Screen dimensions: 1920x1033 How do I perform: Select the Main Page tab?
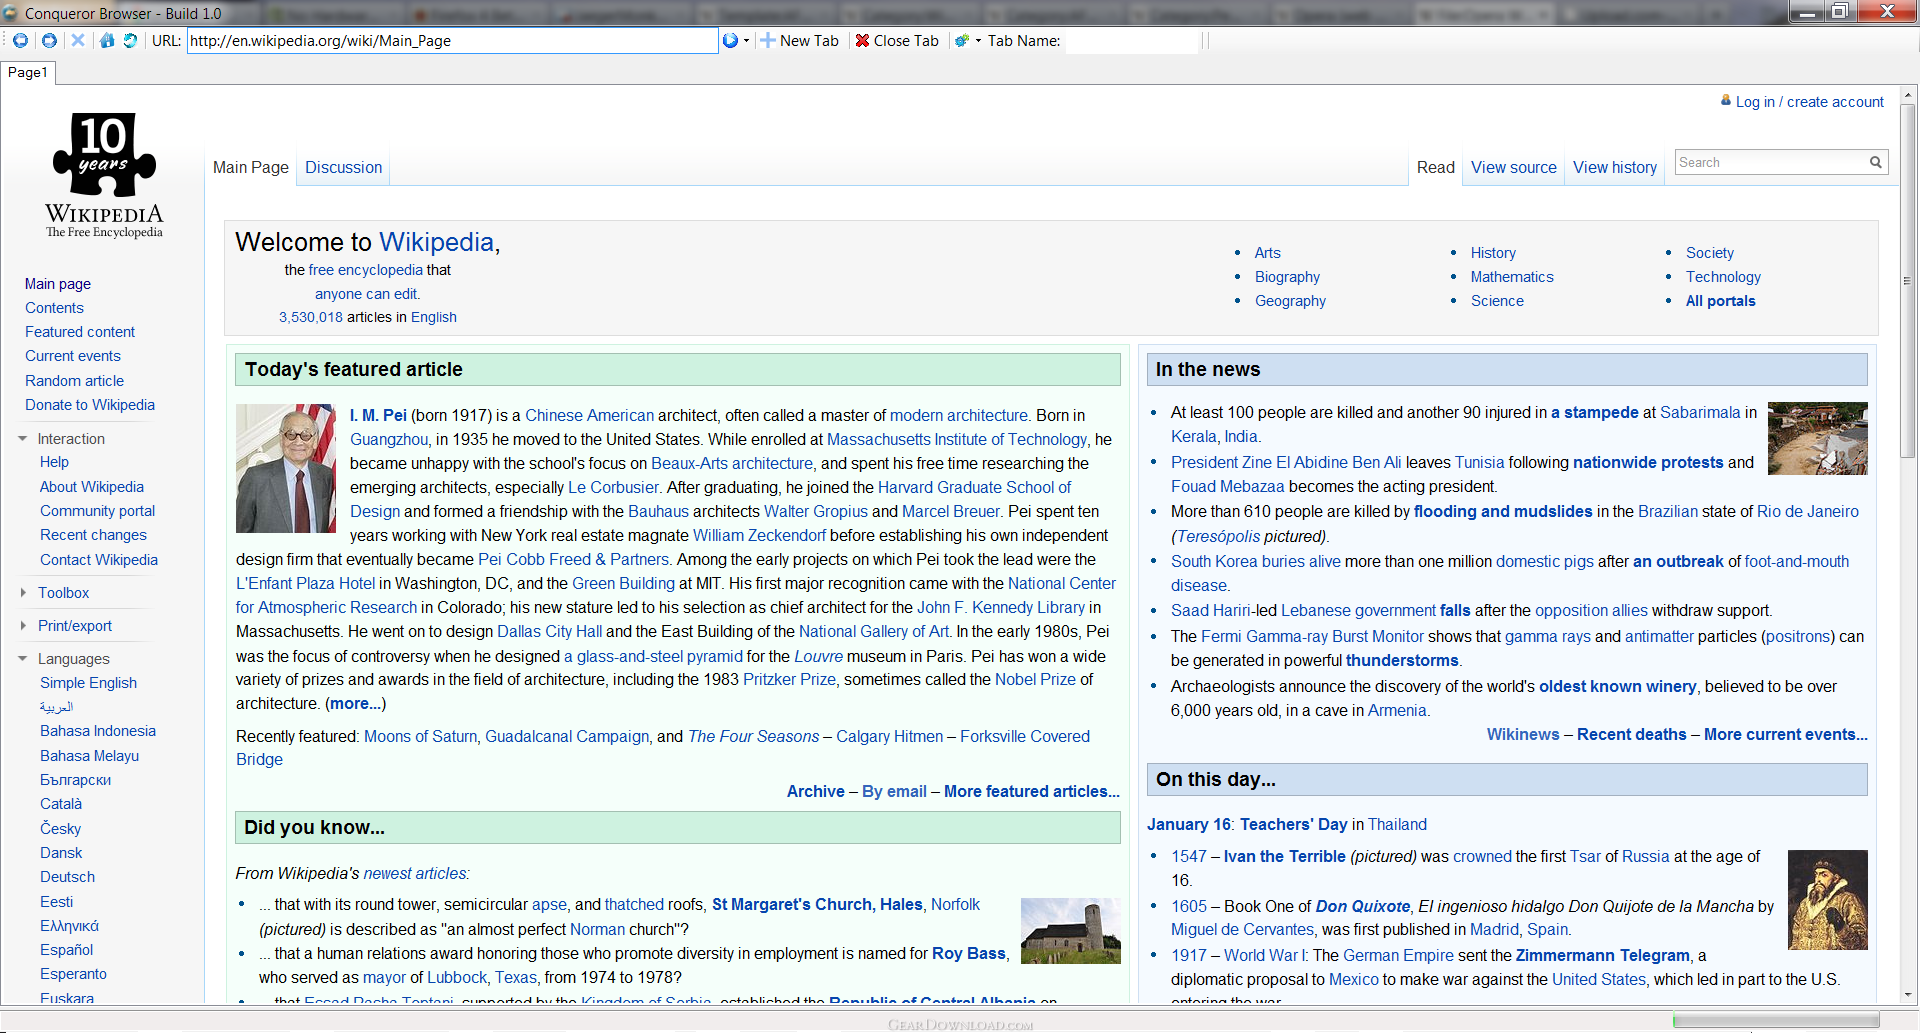pos(250,167)
